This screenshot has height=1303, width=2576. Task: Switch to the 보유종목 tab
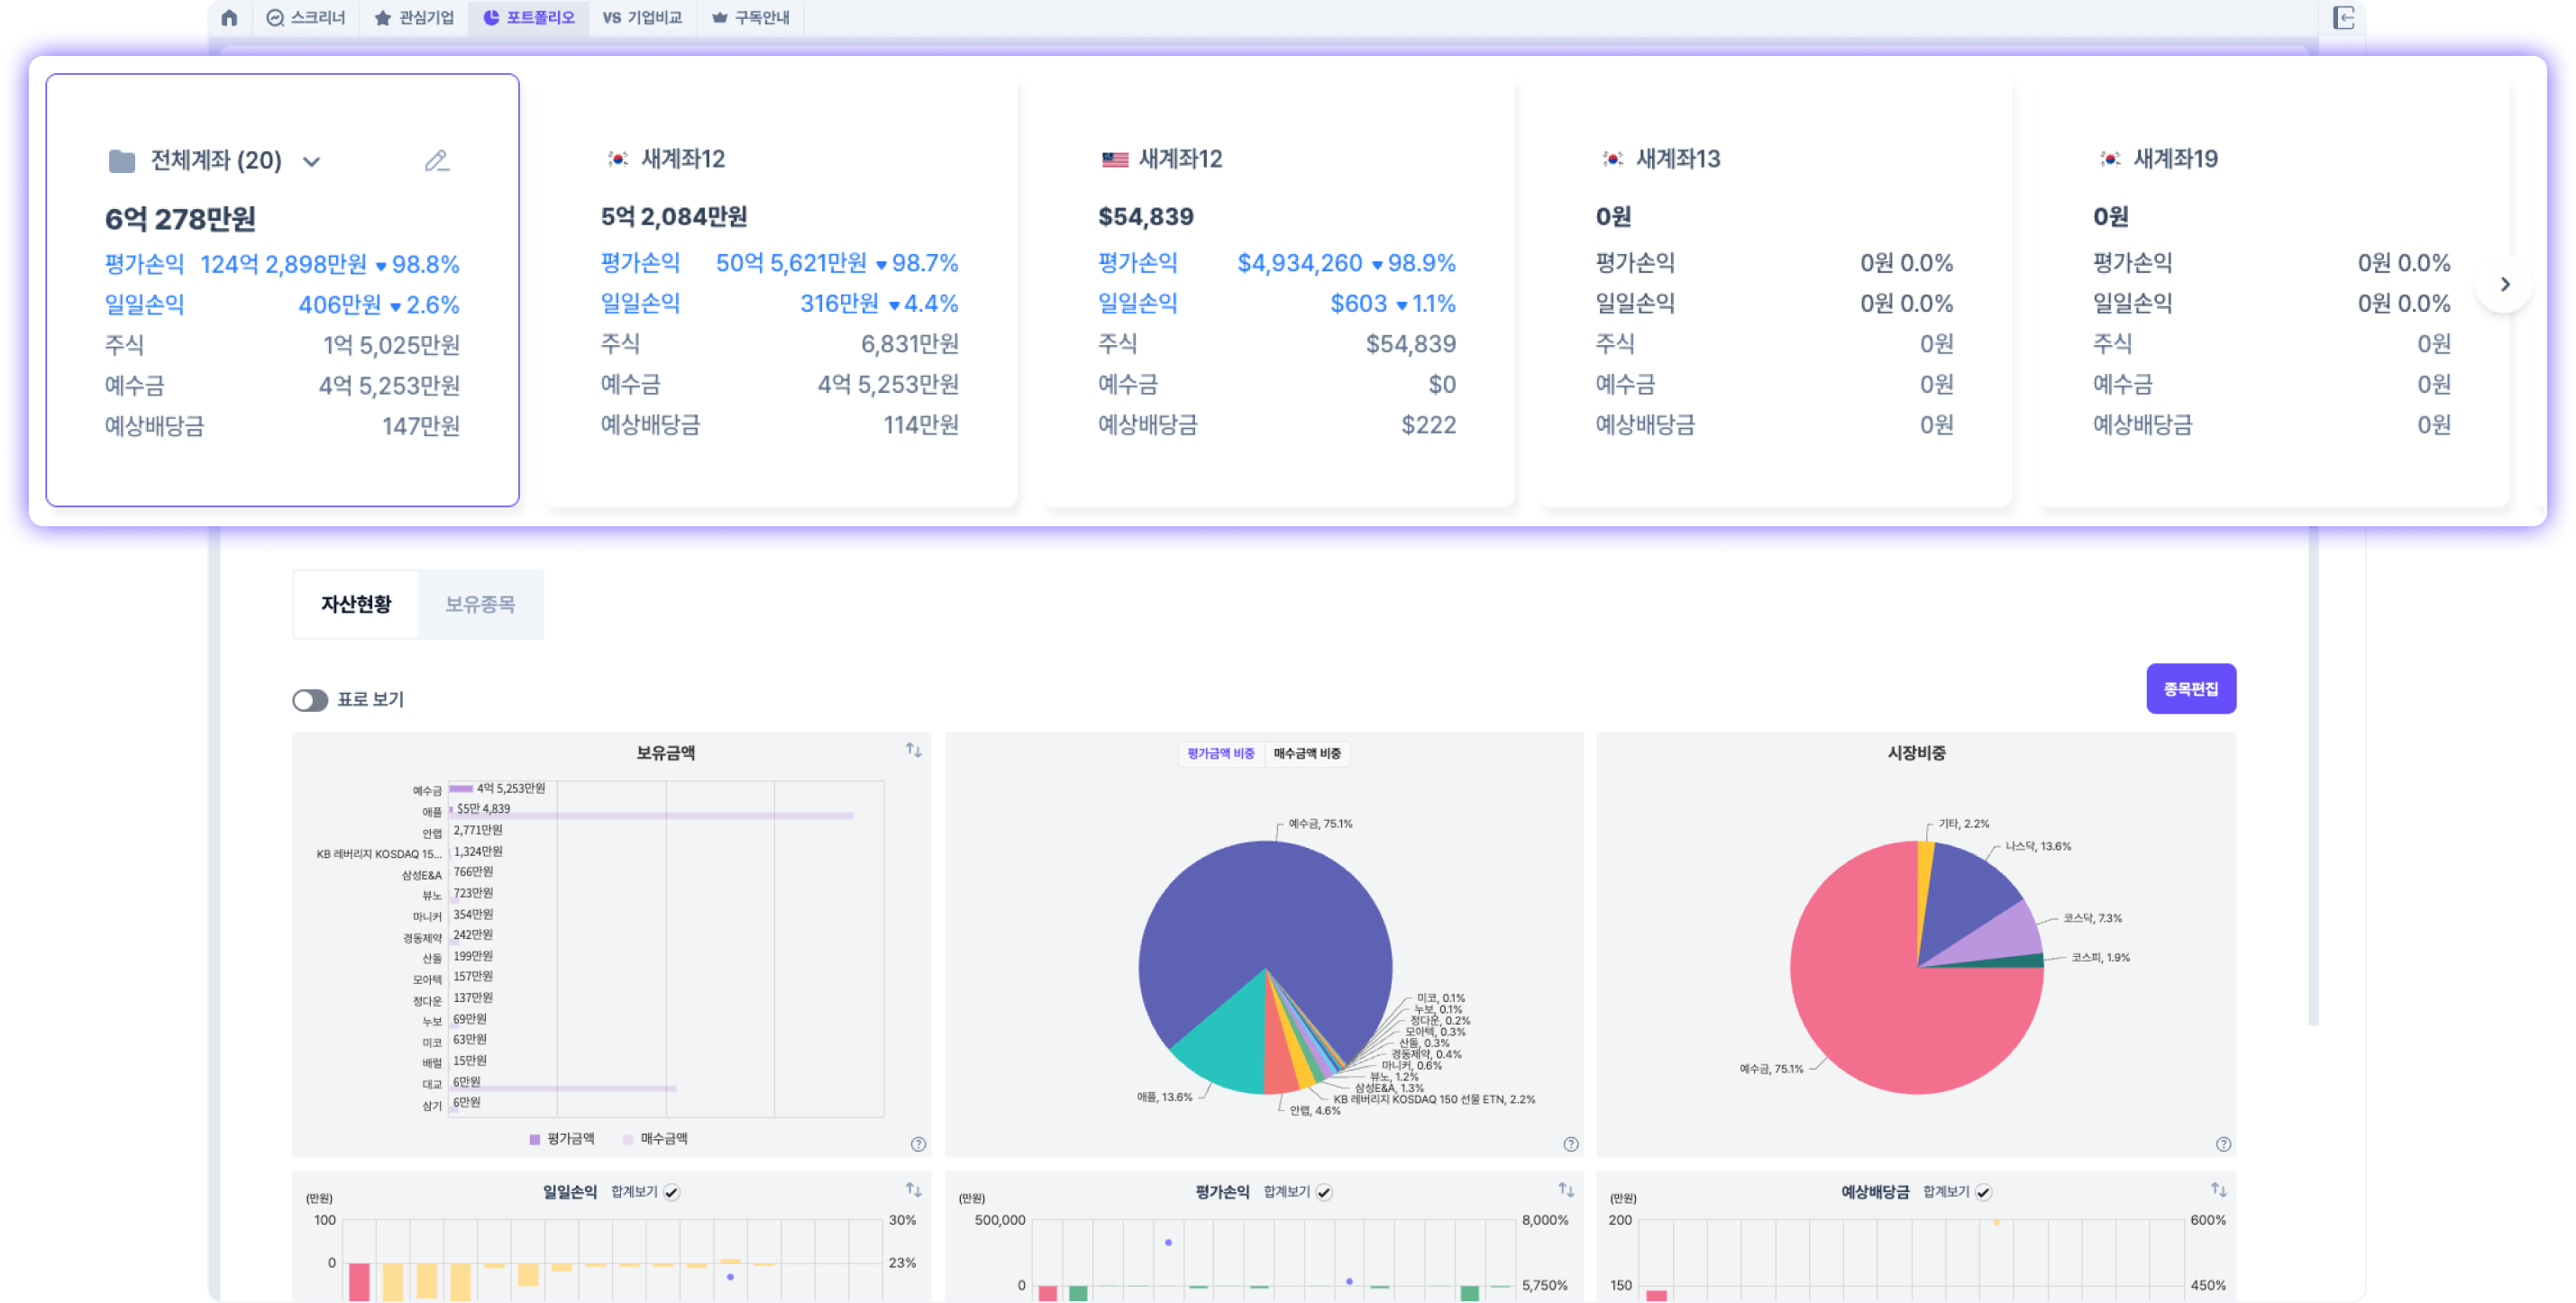pos(480,604)
